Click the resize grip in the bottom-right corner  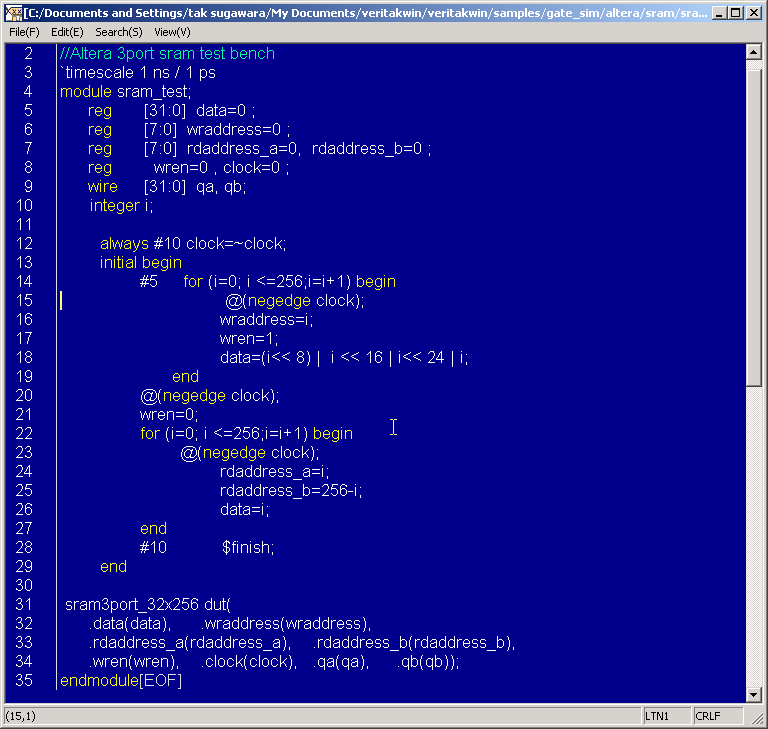click(x=759, y=720)
